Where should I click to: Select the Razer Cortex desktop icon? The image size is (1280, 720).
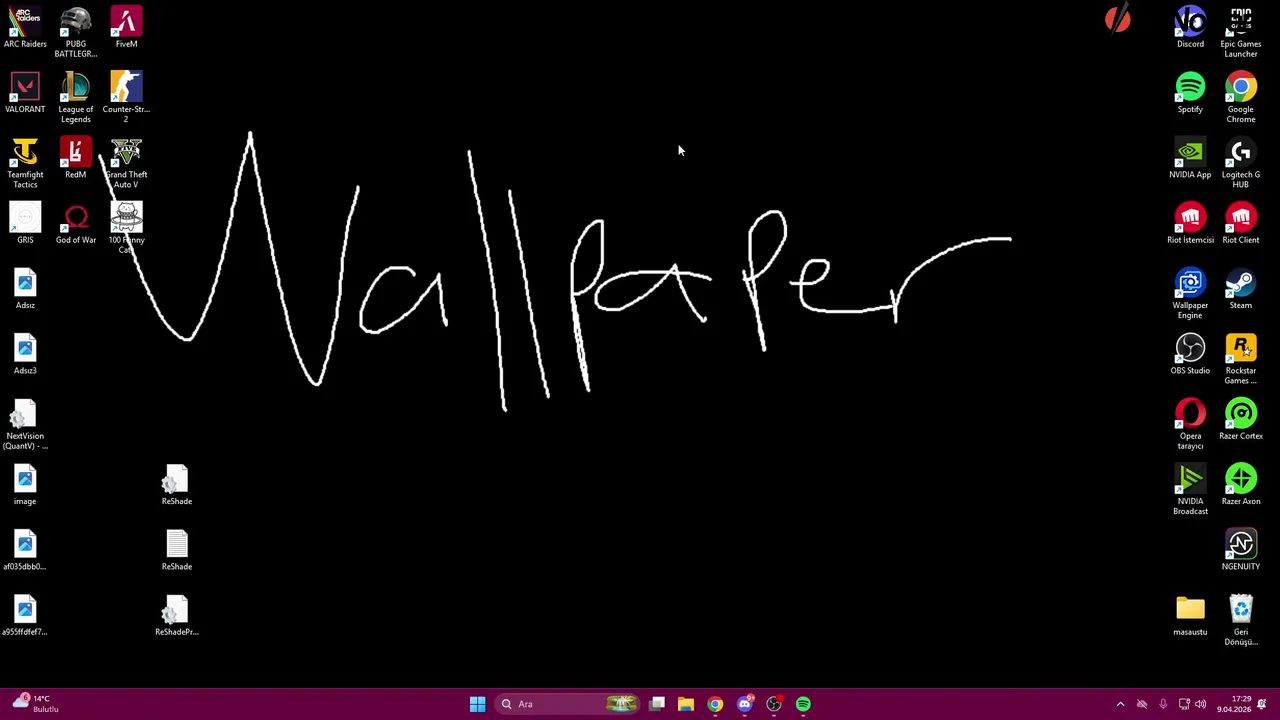[1241, 419]
